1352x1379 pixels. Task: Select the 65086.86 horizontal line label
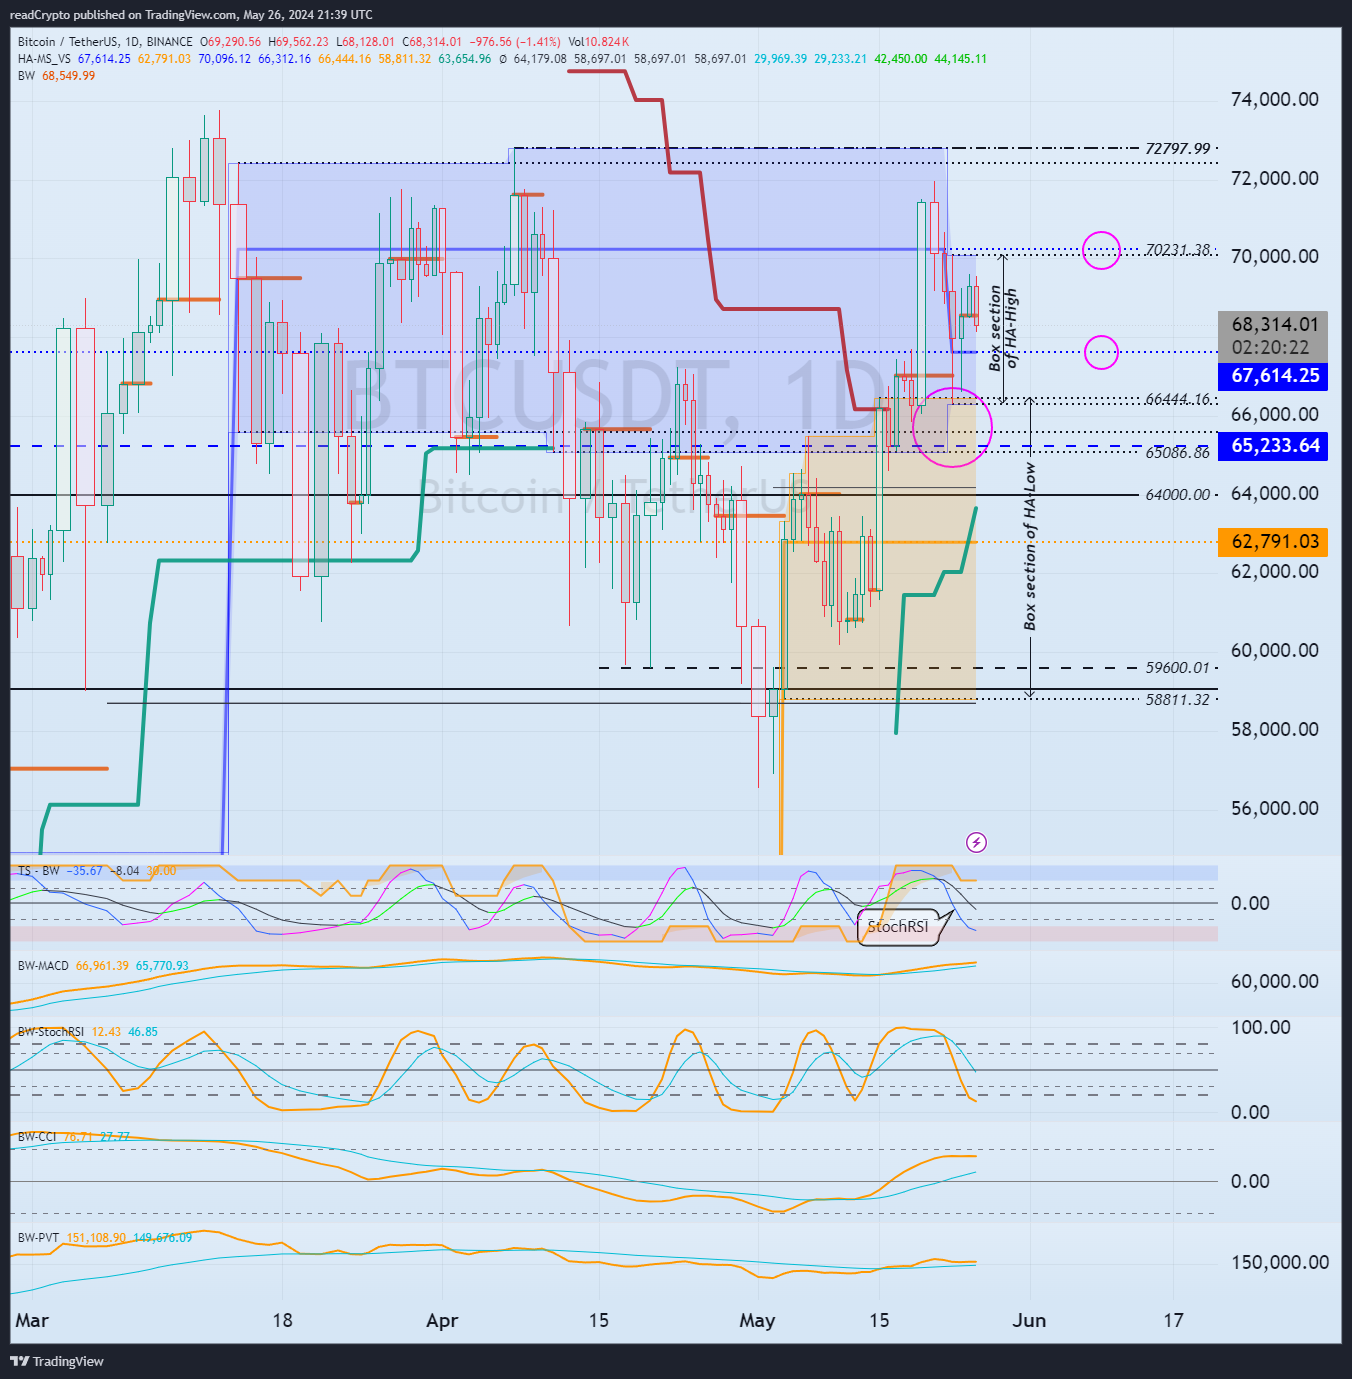(1178, 452)
